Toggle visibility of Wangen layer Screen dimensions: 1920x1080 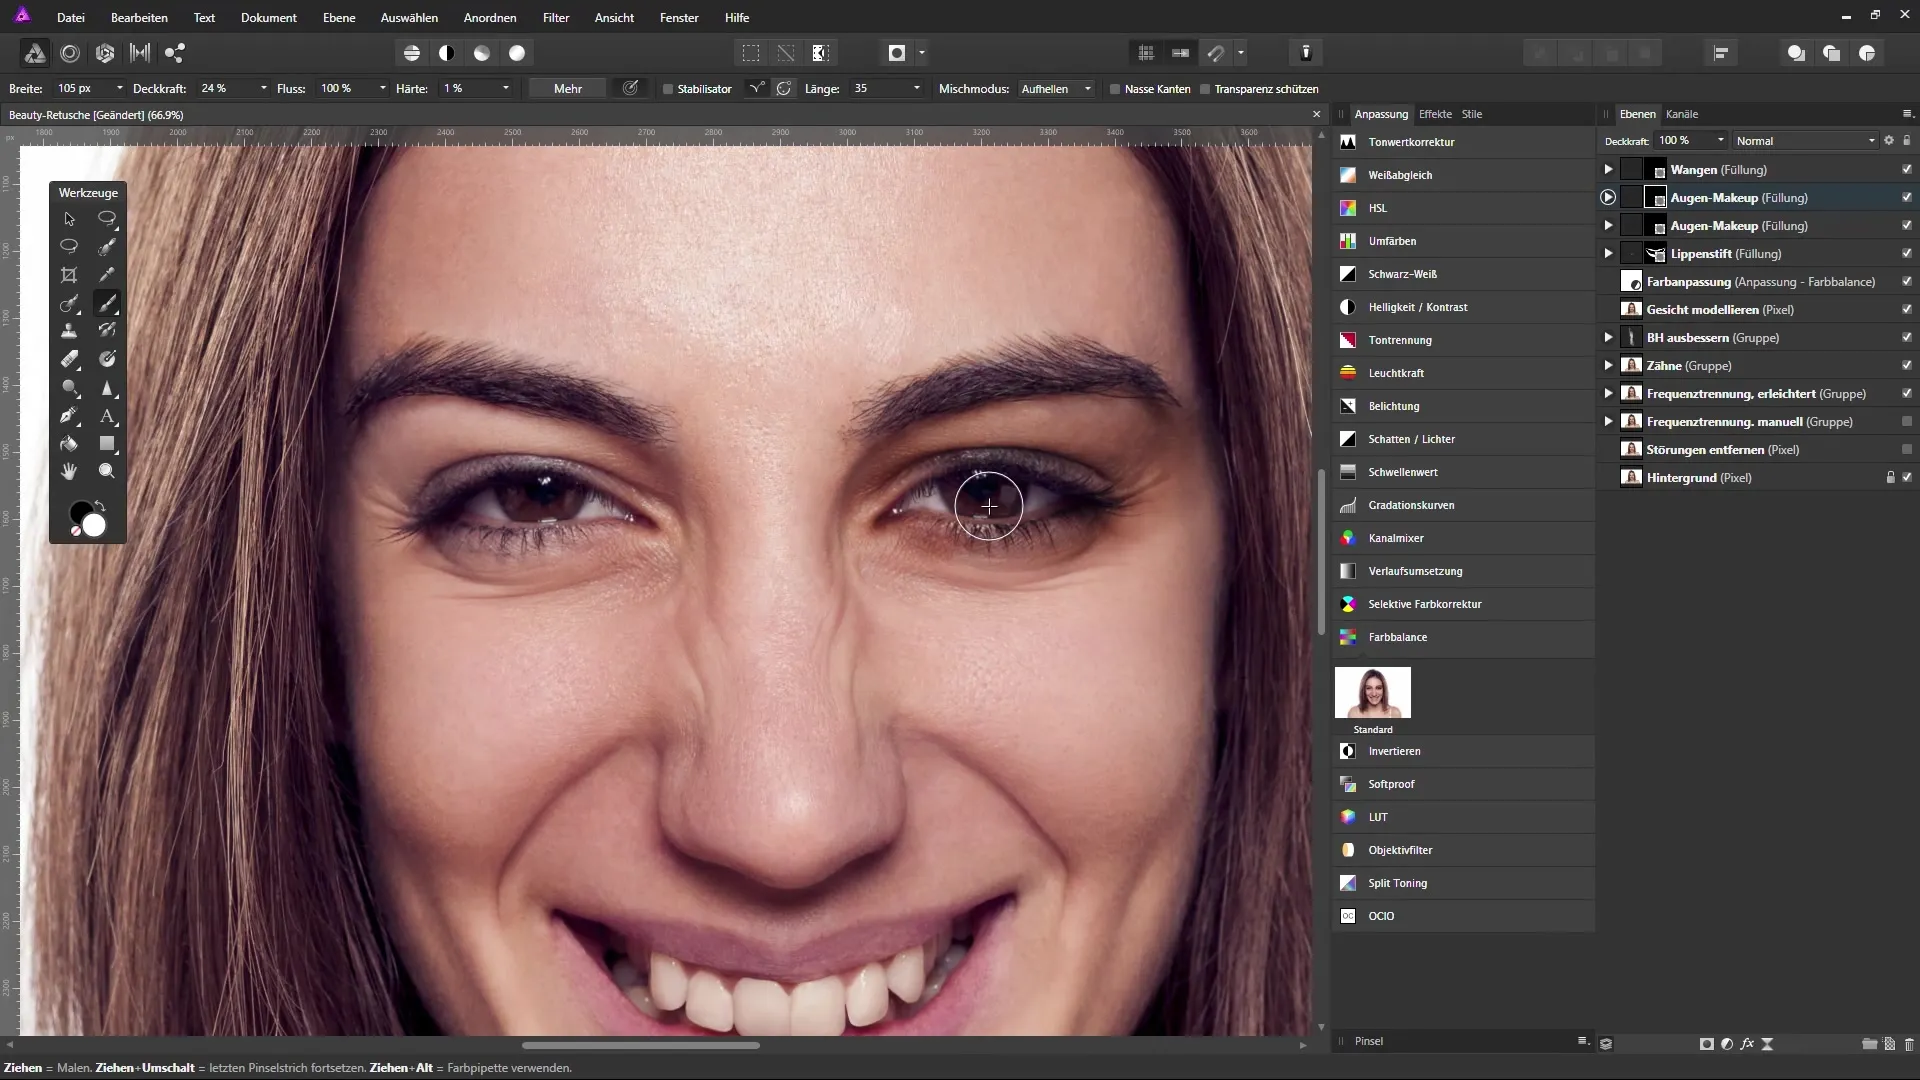click(1907, 169)
